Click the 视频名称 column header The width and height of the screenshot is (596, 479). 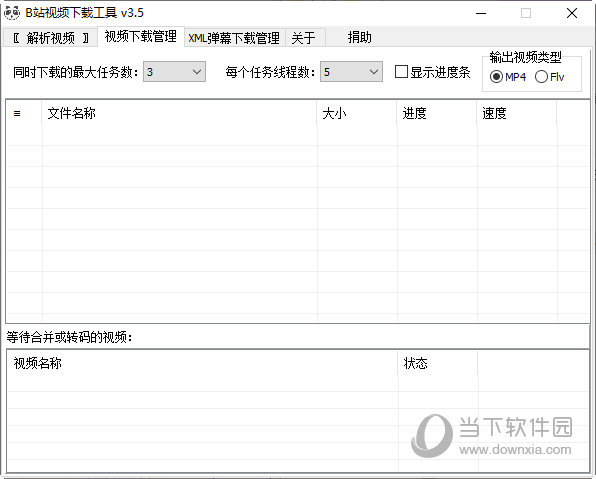(x=203, y=363)
